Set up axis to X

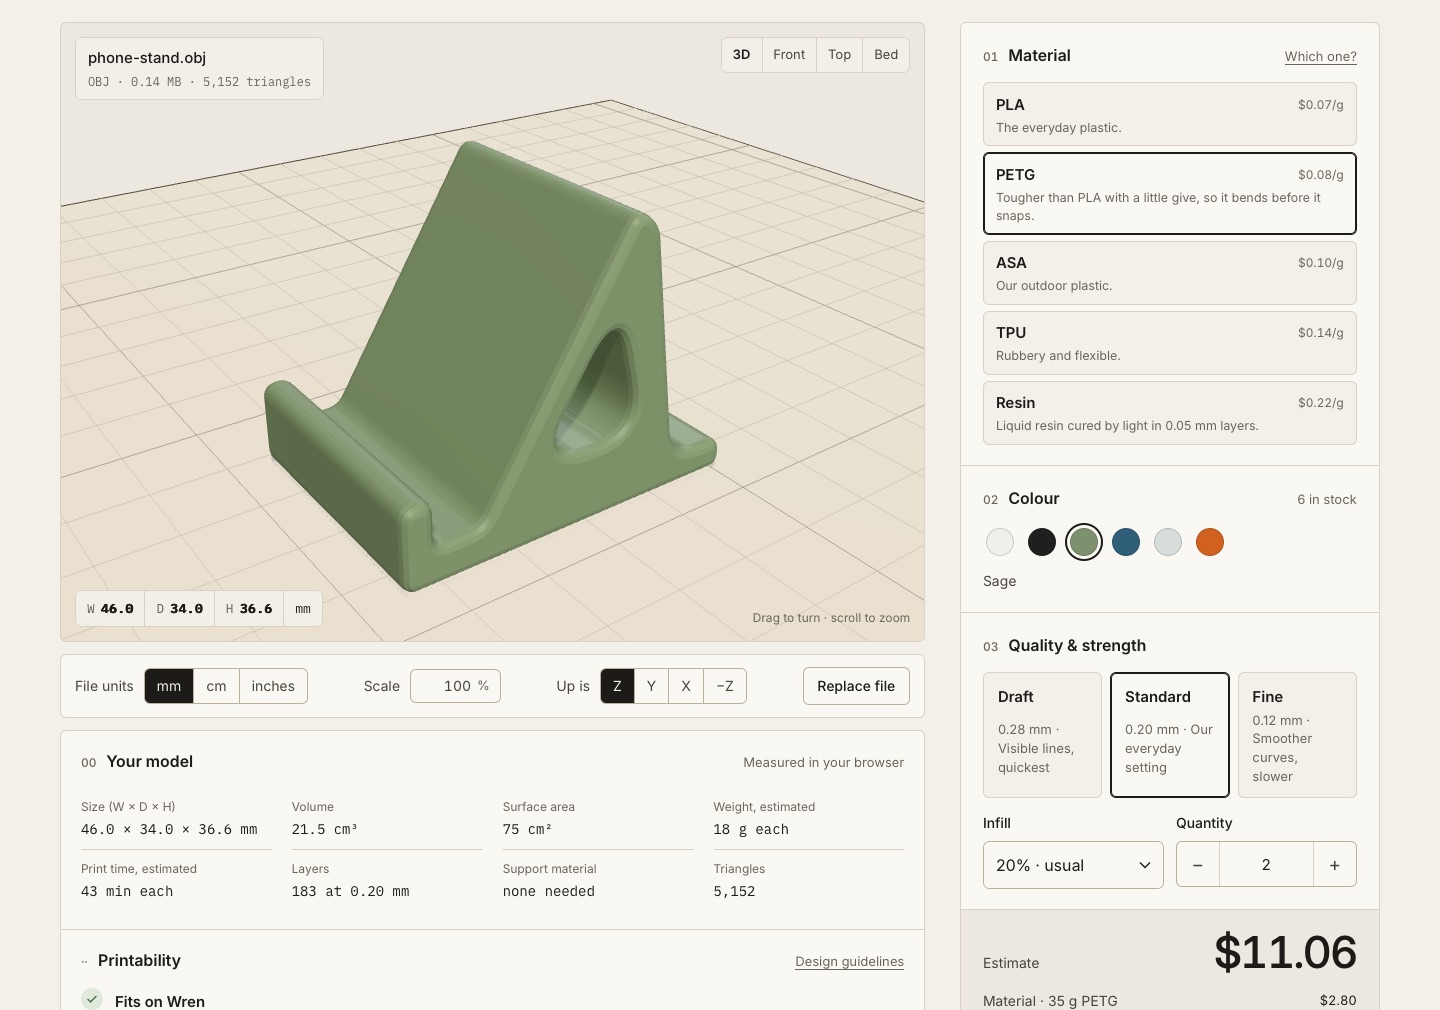tap(686, 686)
